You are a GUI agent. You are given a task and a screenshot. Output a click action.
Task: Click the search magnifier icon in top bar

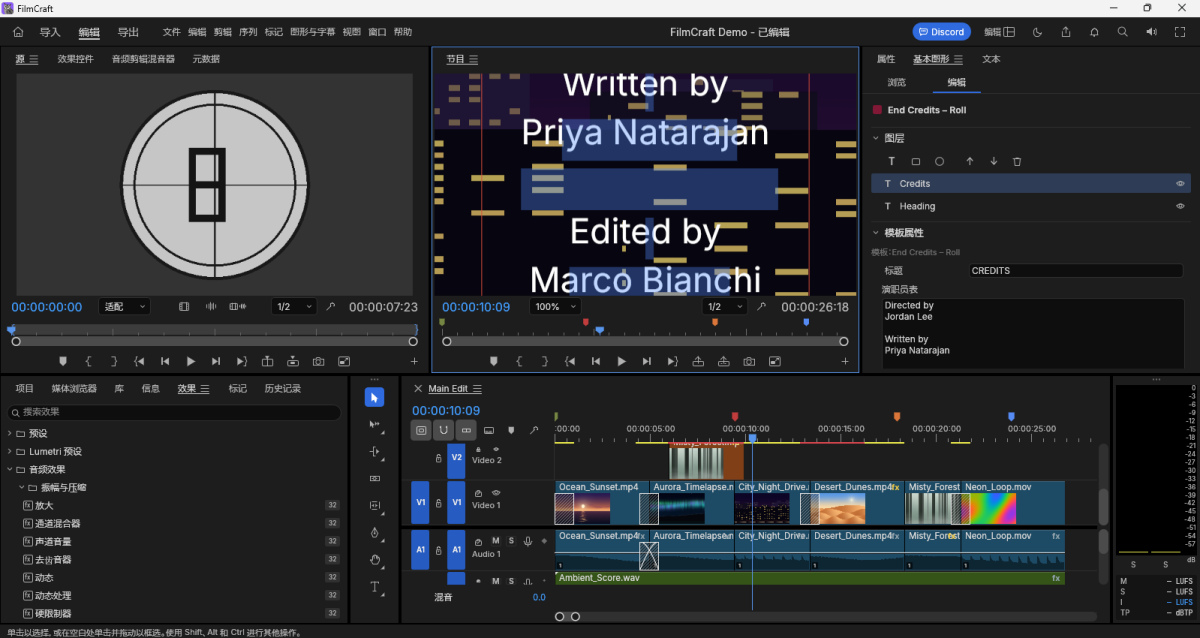[x=1123, y=32]
